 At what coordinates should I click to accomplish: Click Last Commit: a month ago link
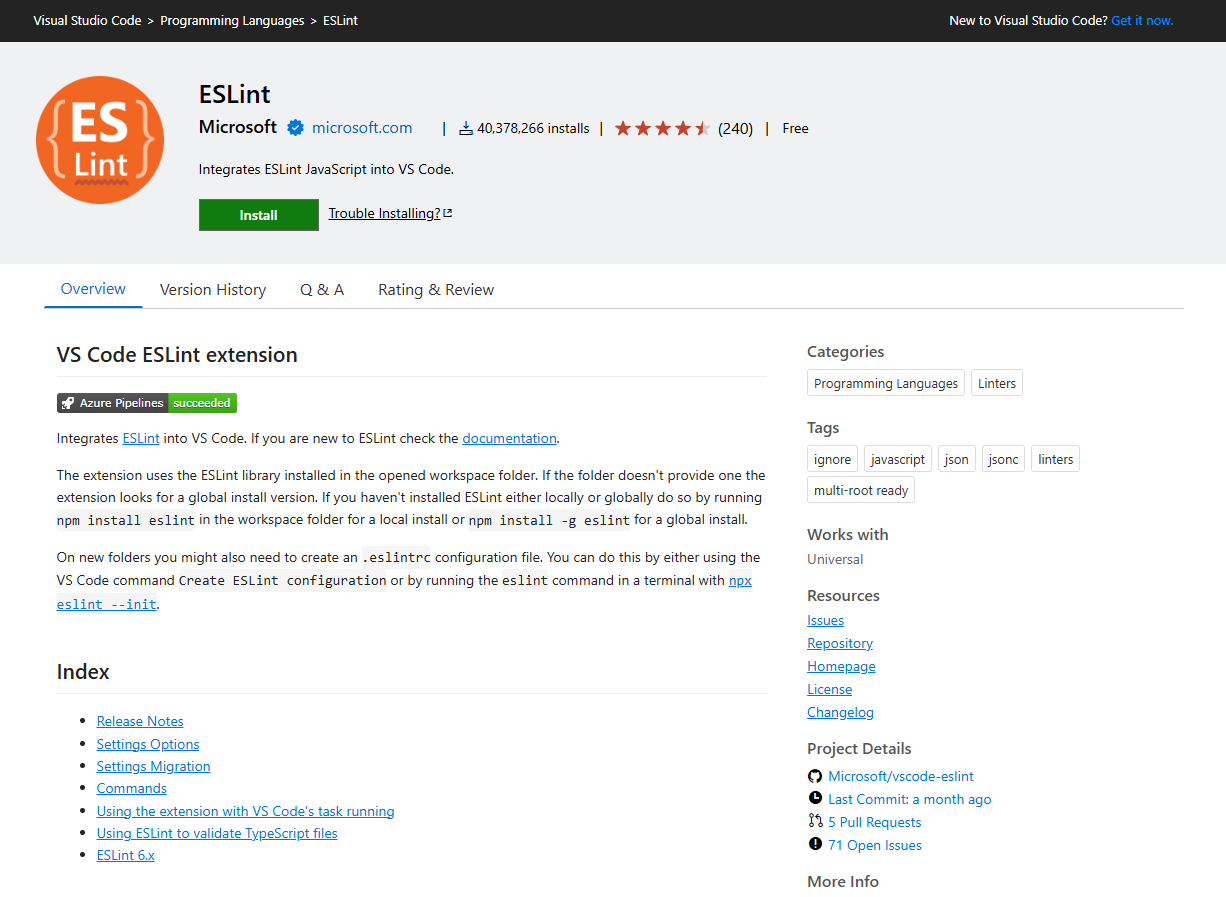point(910,799)
